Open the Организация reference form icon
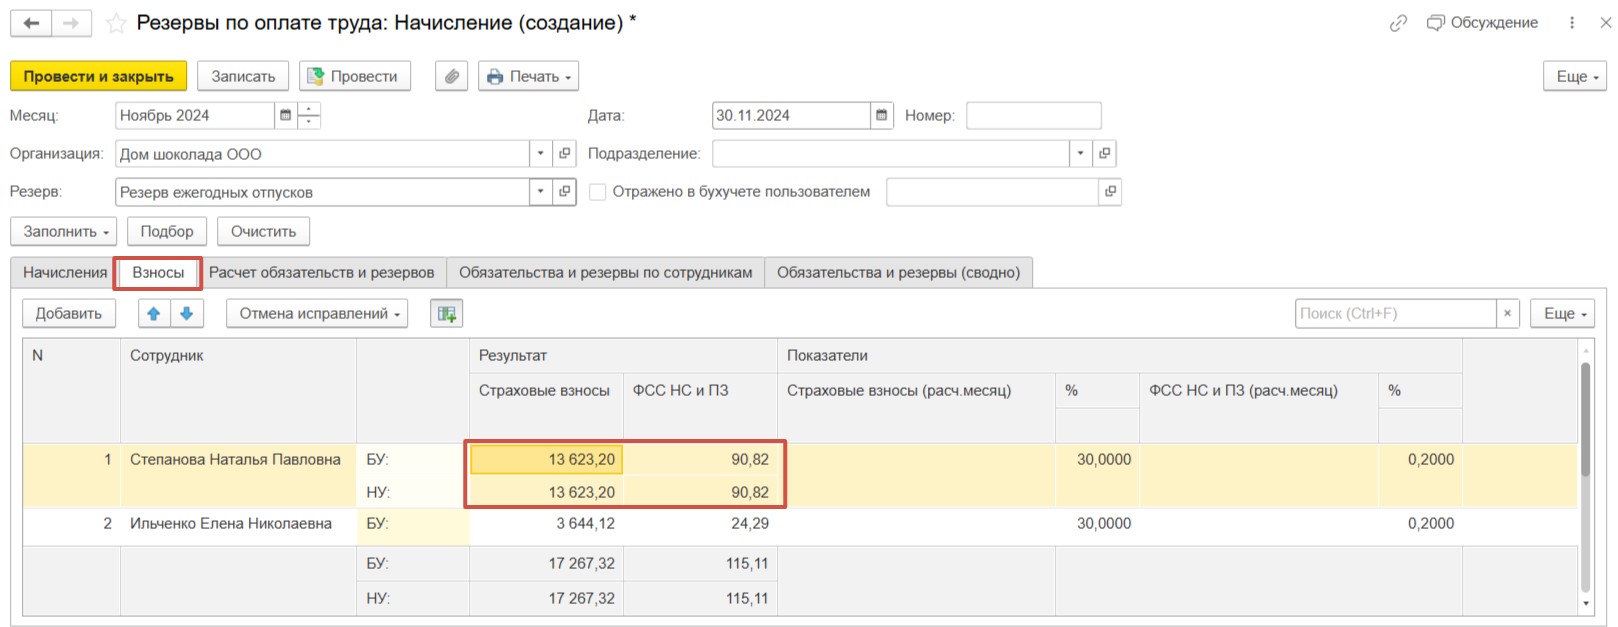This screenshot has height=627, width=1618. 565,153
